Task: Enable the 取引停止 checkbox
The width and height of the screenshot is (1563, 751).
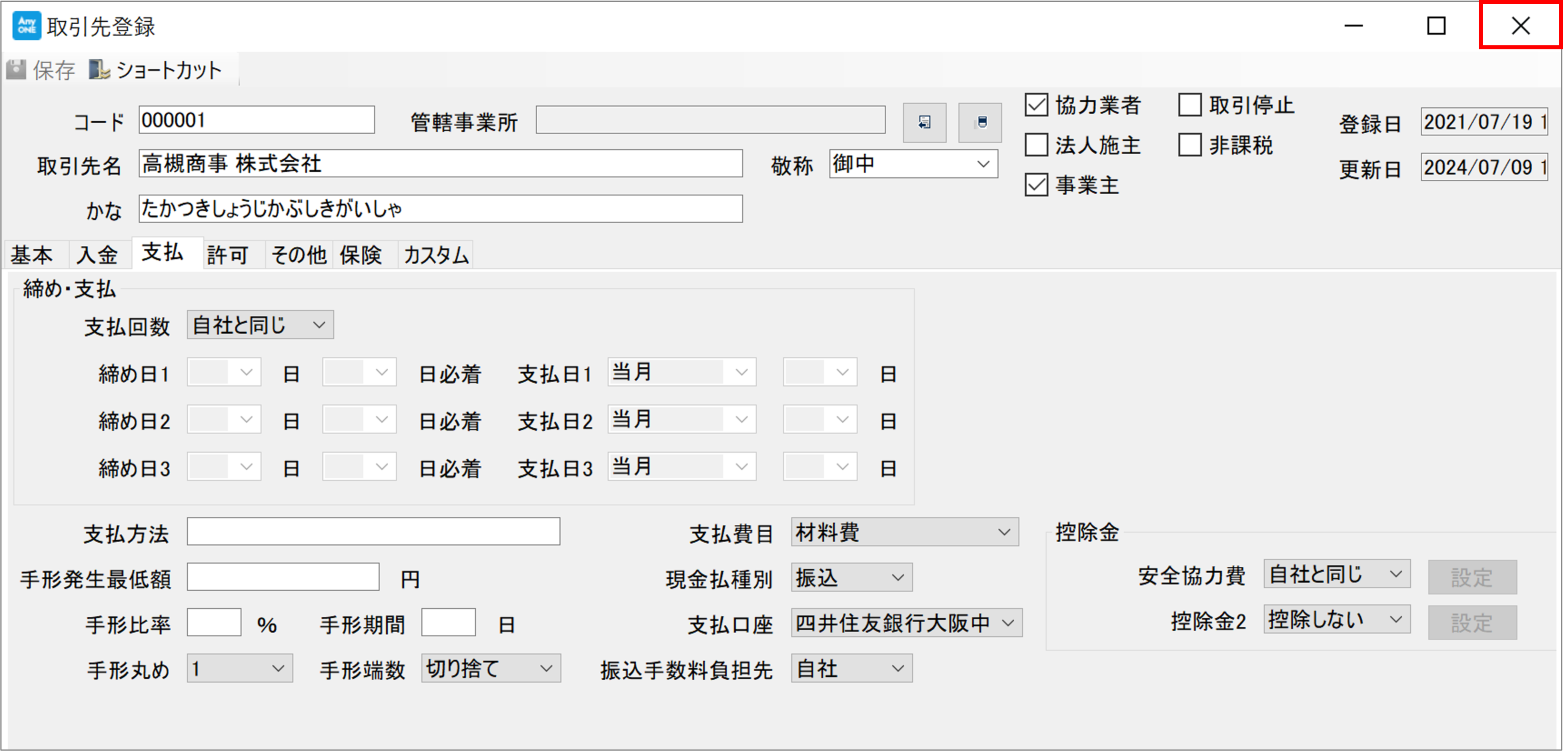Action: click(1190, 105)
